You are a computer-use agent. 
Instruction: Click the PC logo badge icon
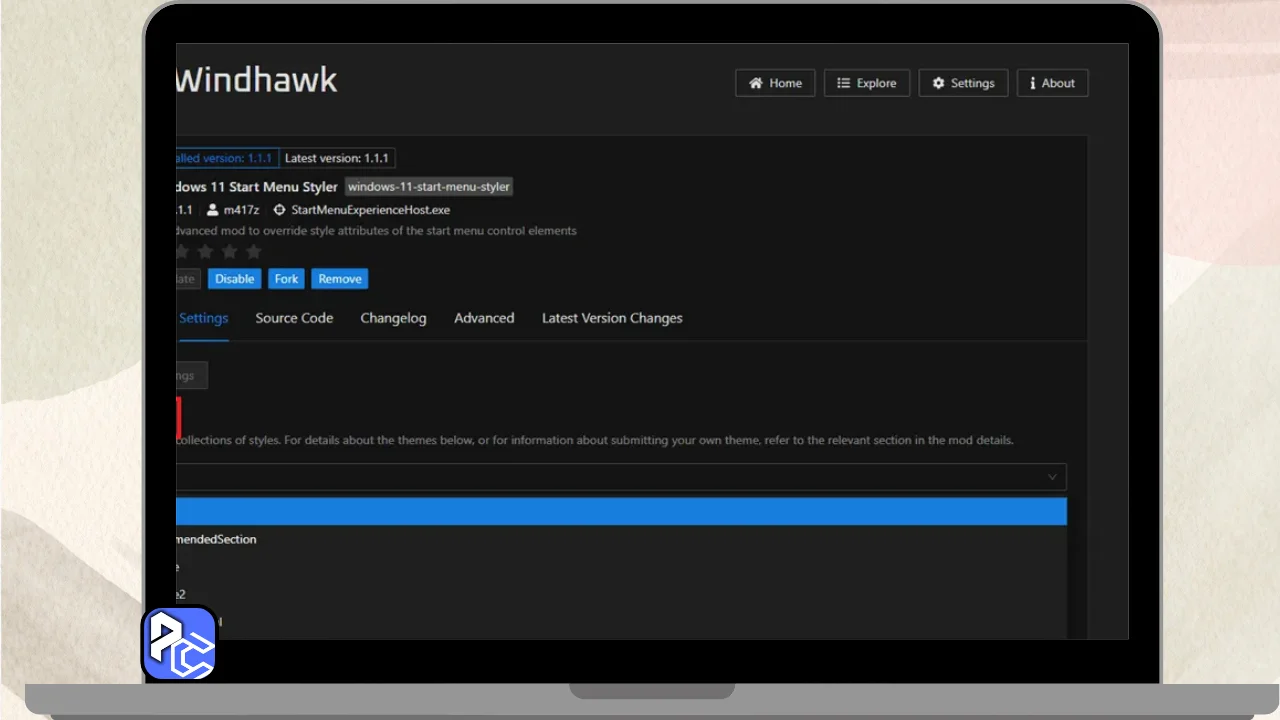180,643
